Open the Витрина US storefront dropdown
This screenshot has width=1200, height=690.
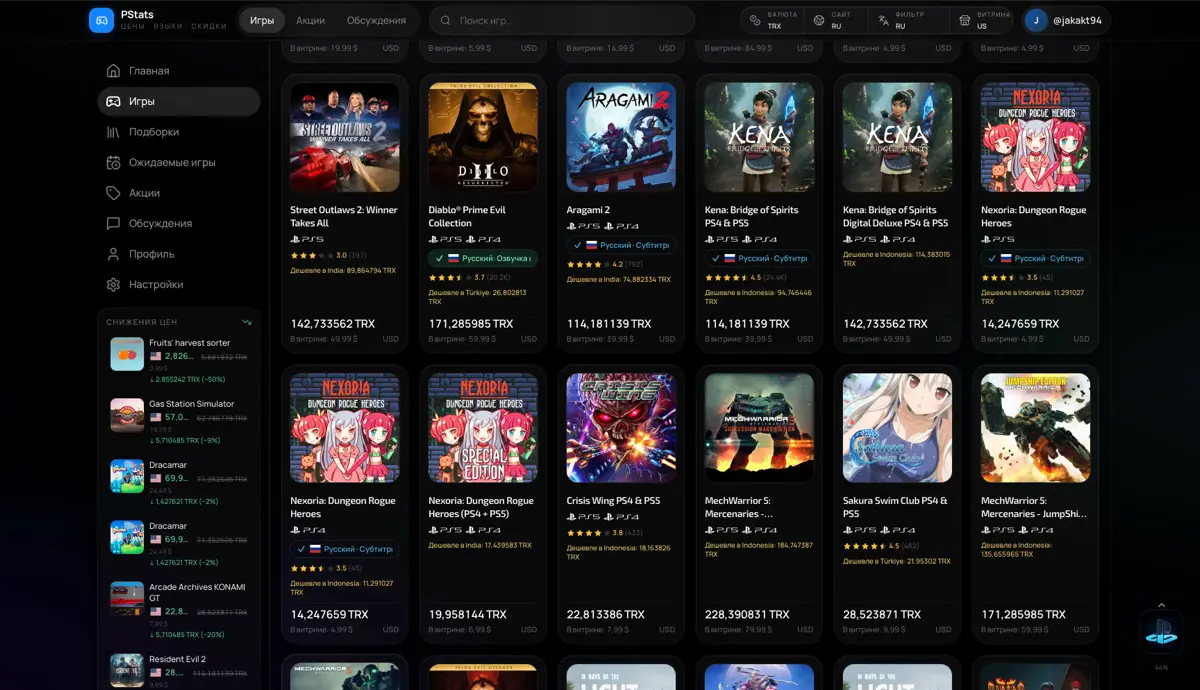(981, 20)
